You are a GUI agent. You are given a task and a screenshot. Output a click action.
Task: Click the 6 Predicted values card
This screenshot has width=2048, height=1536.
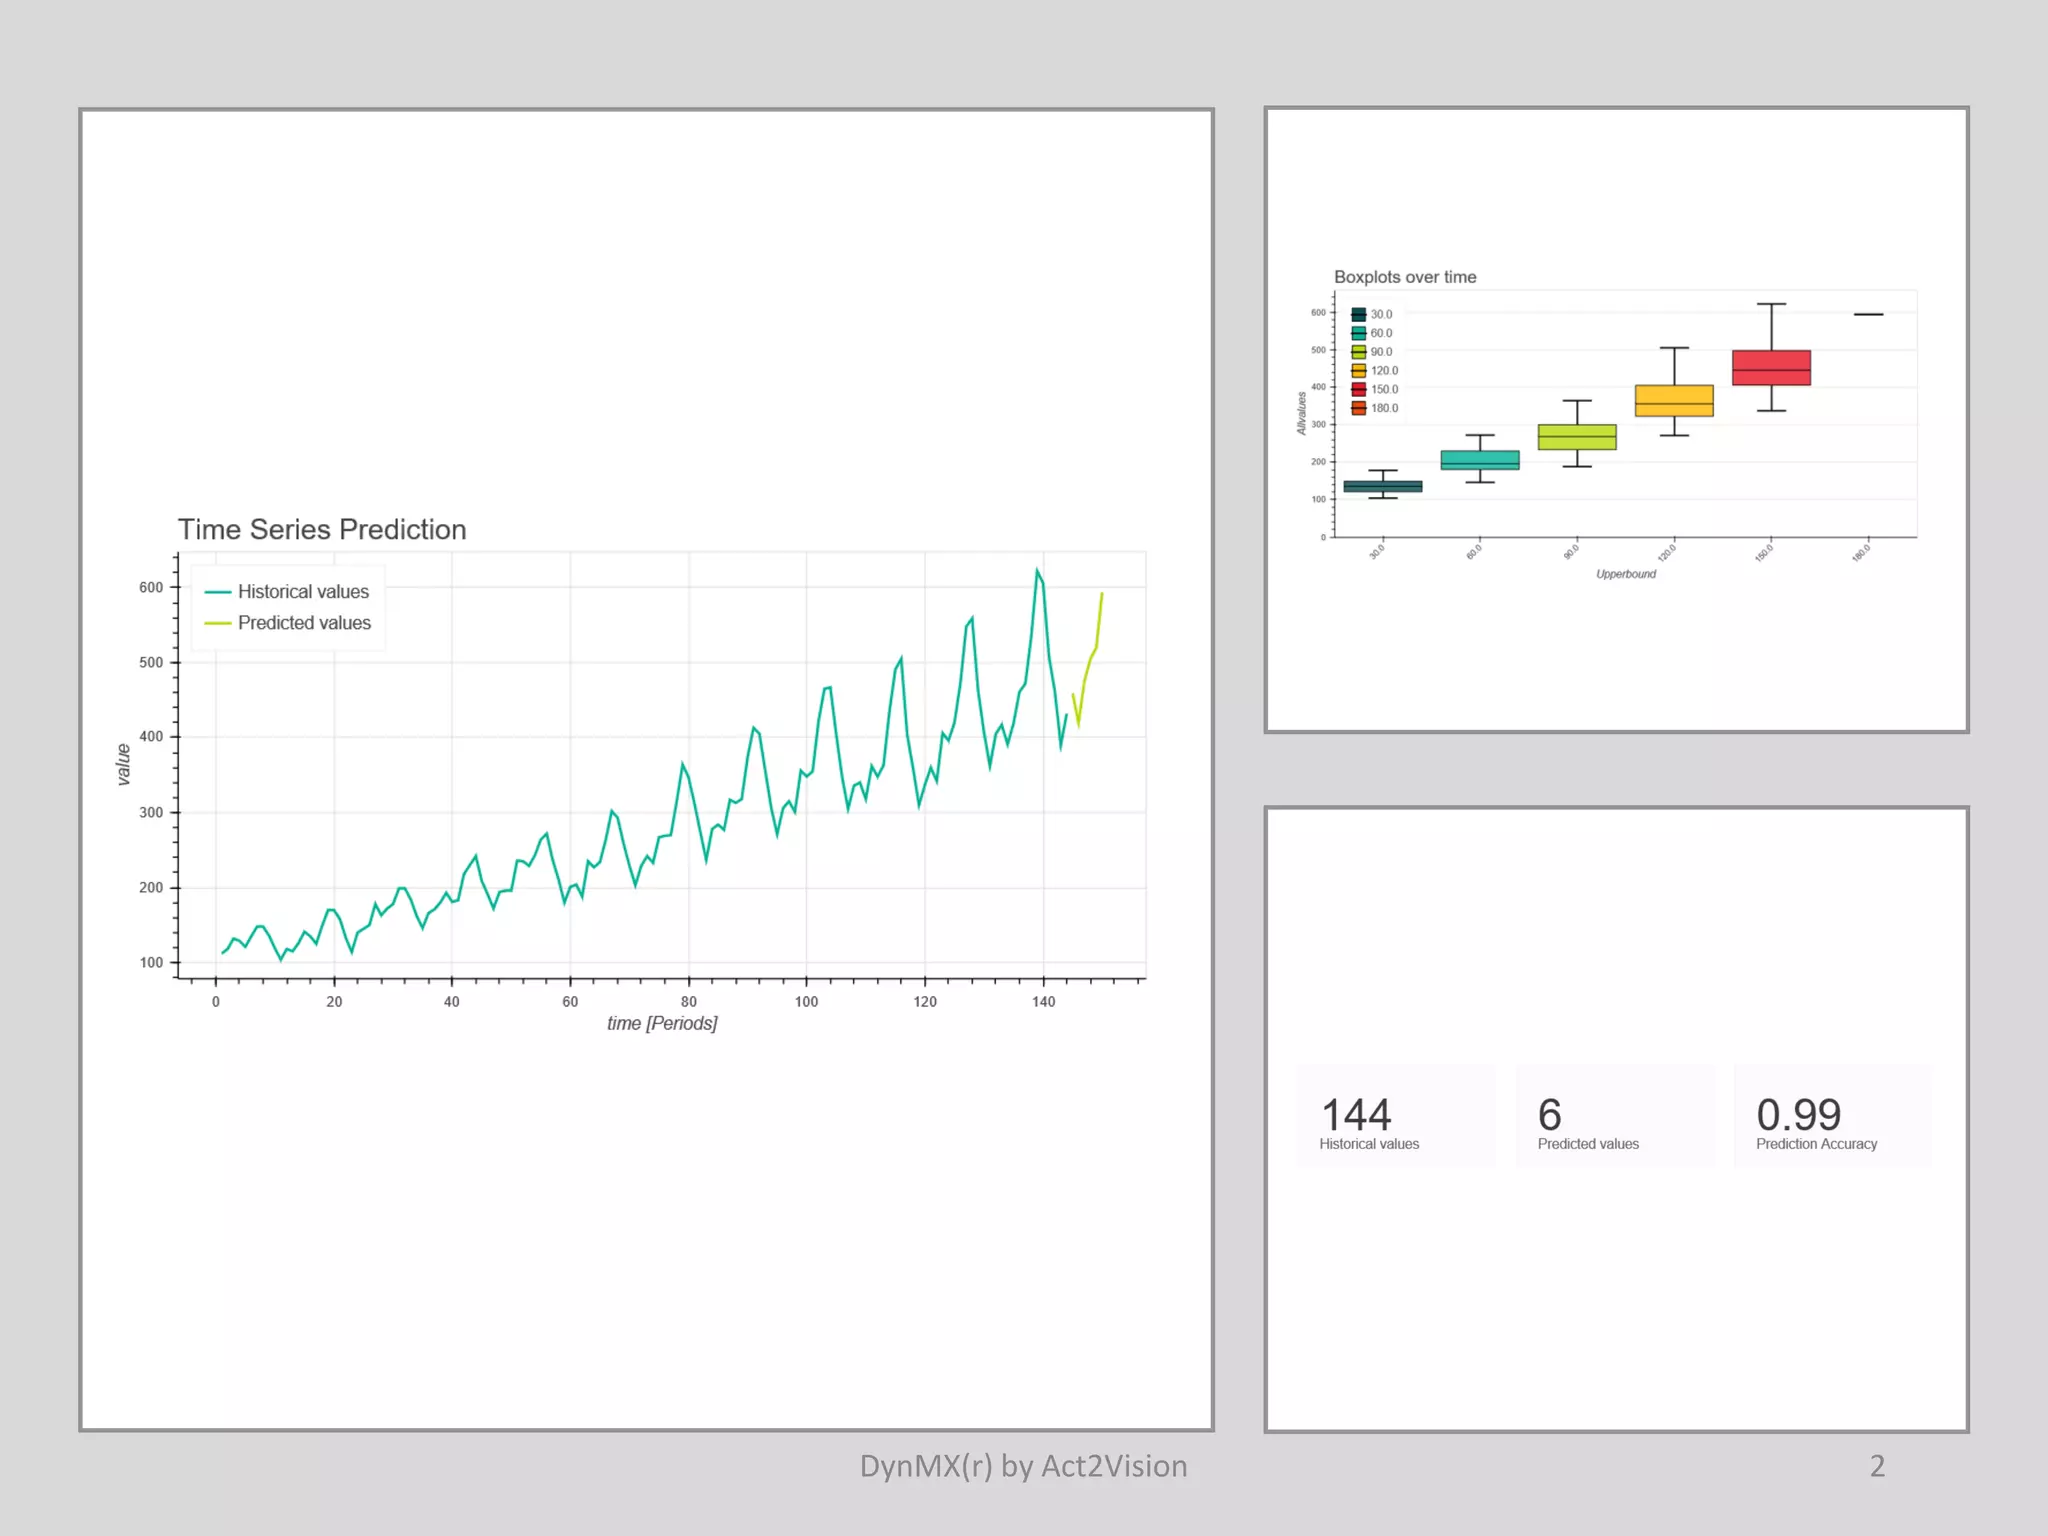1614,1116
